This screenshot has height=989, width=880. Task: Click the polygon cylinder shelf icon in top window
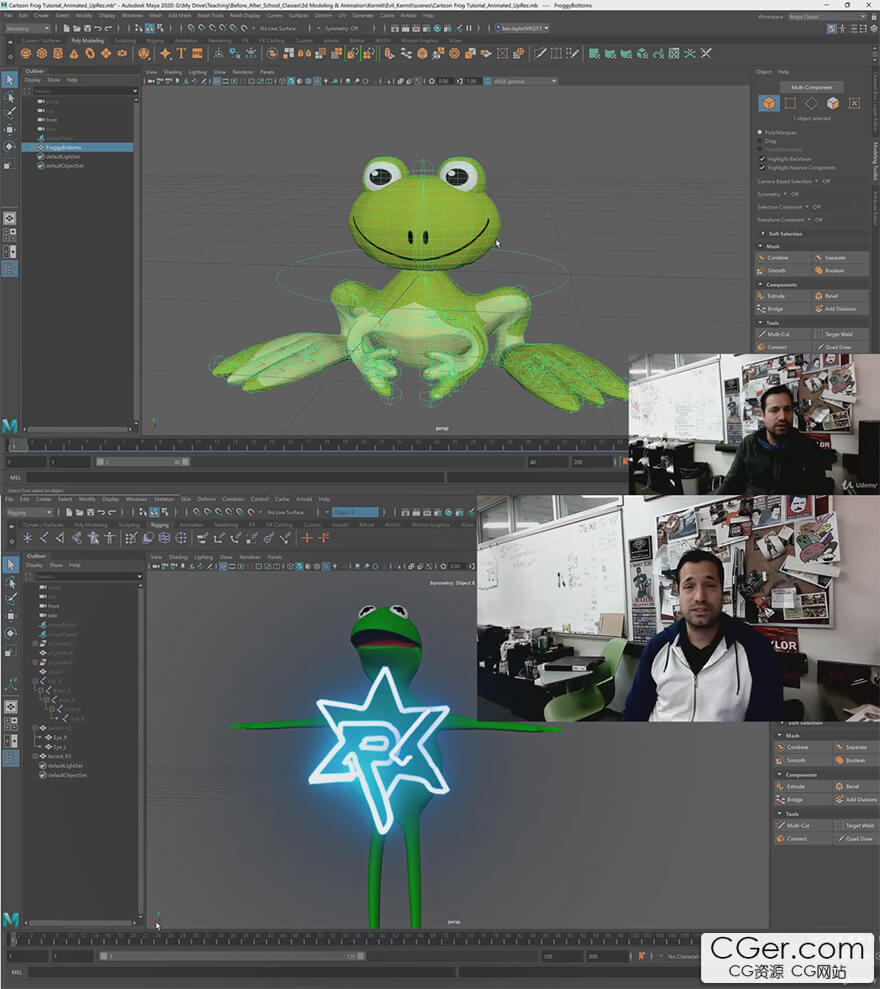tap(58, 54)
